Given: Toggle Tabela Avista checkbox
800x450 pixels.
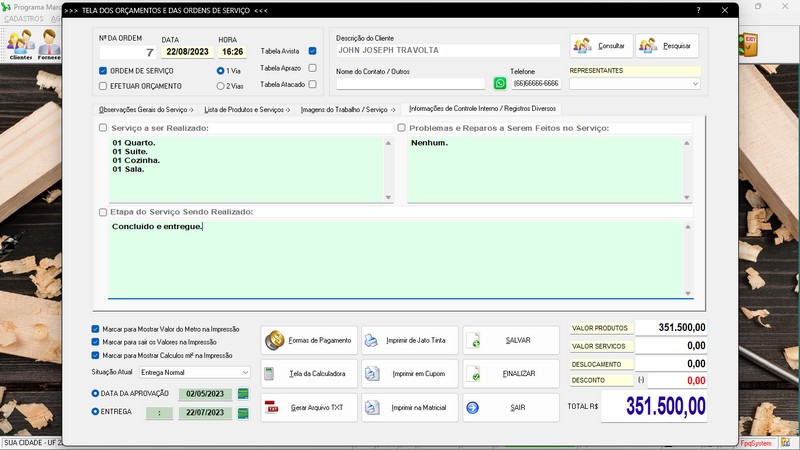Looking at the screenshot, I should coord(313,51).
